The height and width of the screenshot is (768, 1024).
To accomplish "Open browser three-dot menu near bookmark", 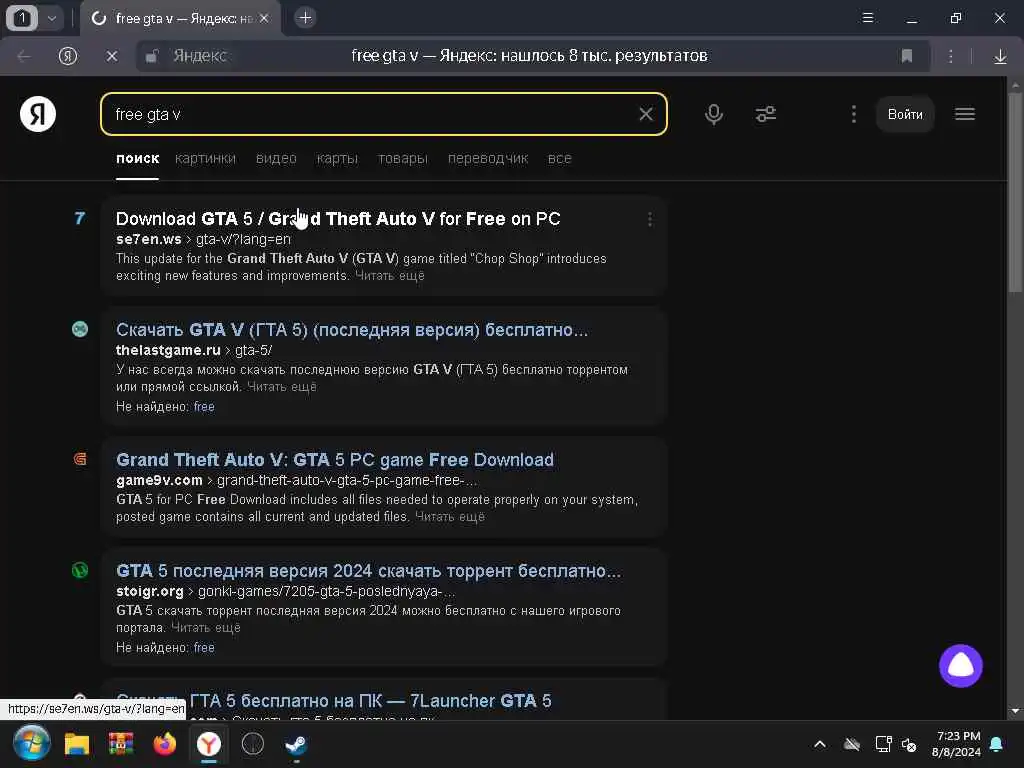I will pyautogui.click(x=951, y=56).
